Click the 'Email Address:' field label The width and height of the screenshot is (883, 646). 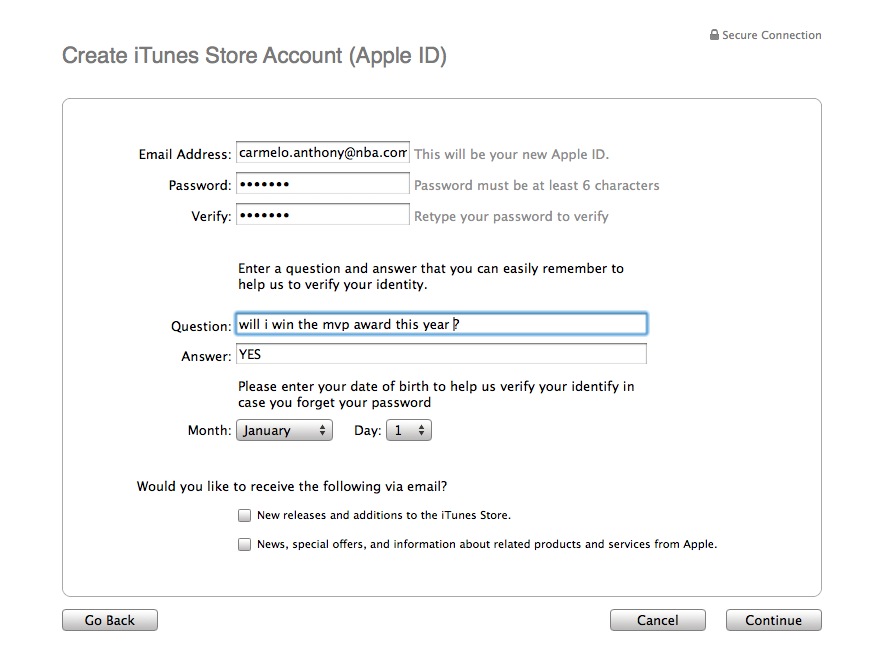tap(185, 155)
